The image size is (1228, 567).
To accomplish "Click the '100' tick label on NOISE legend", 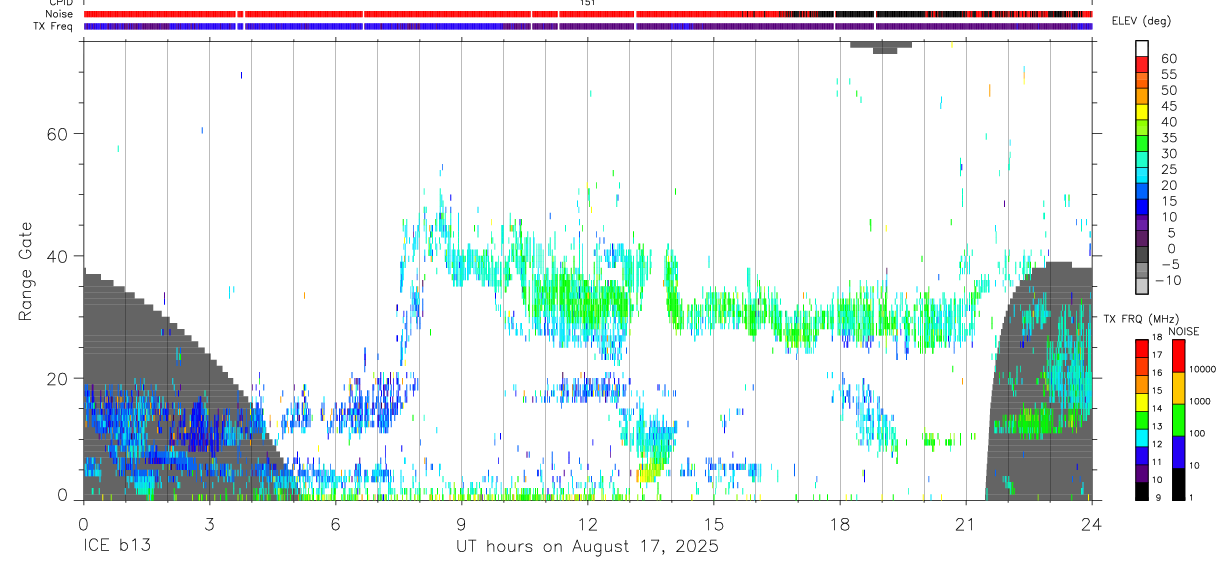I will 1199,434.
